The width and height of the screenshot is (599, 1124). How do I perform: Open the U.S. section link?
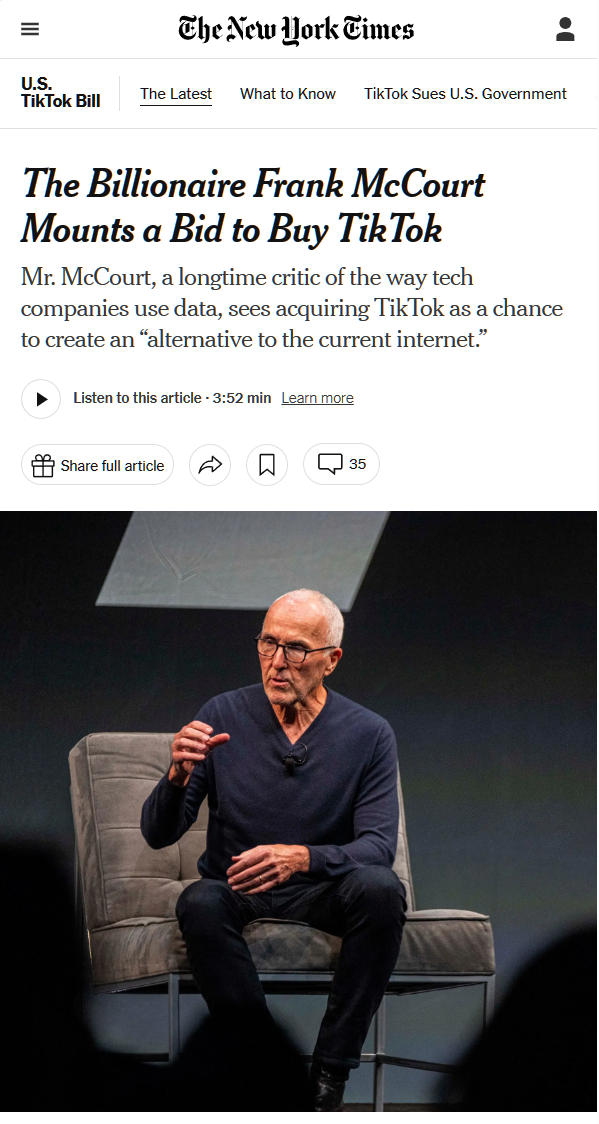37,84
